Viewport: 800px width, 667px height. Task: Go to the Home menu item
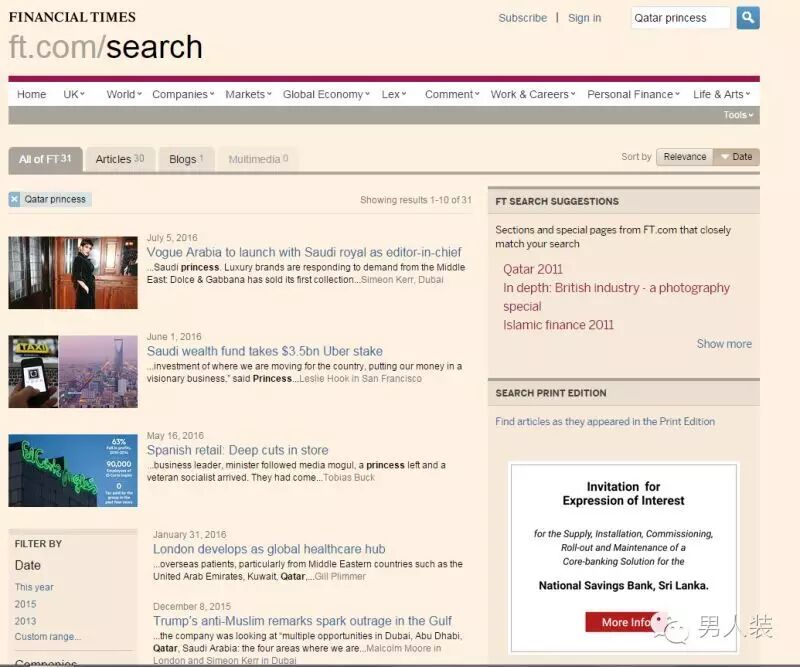click(x=32, y=94)
